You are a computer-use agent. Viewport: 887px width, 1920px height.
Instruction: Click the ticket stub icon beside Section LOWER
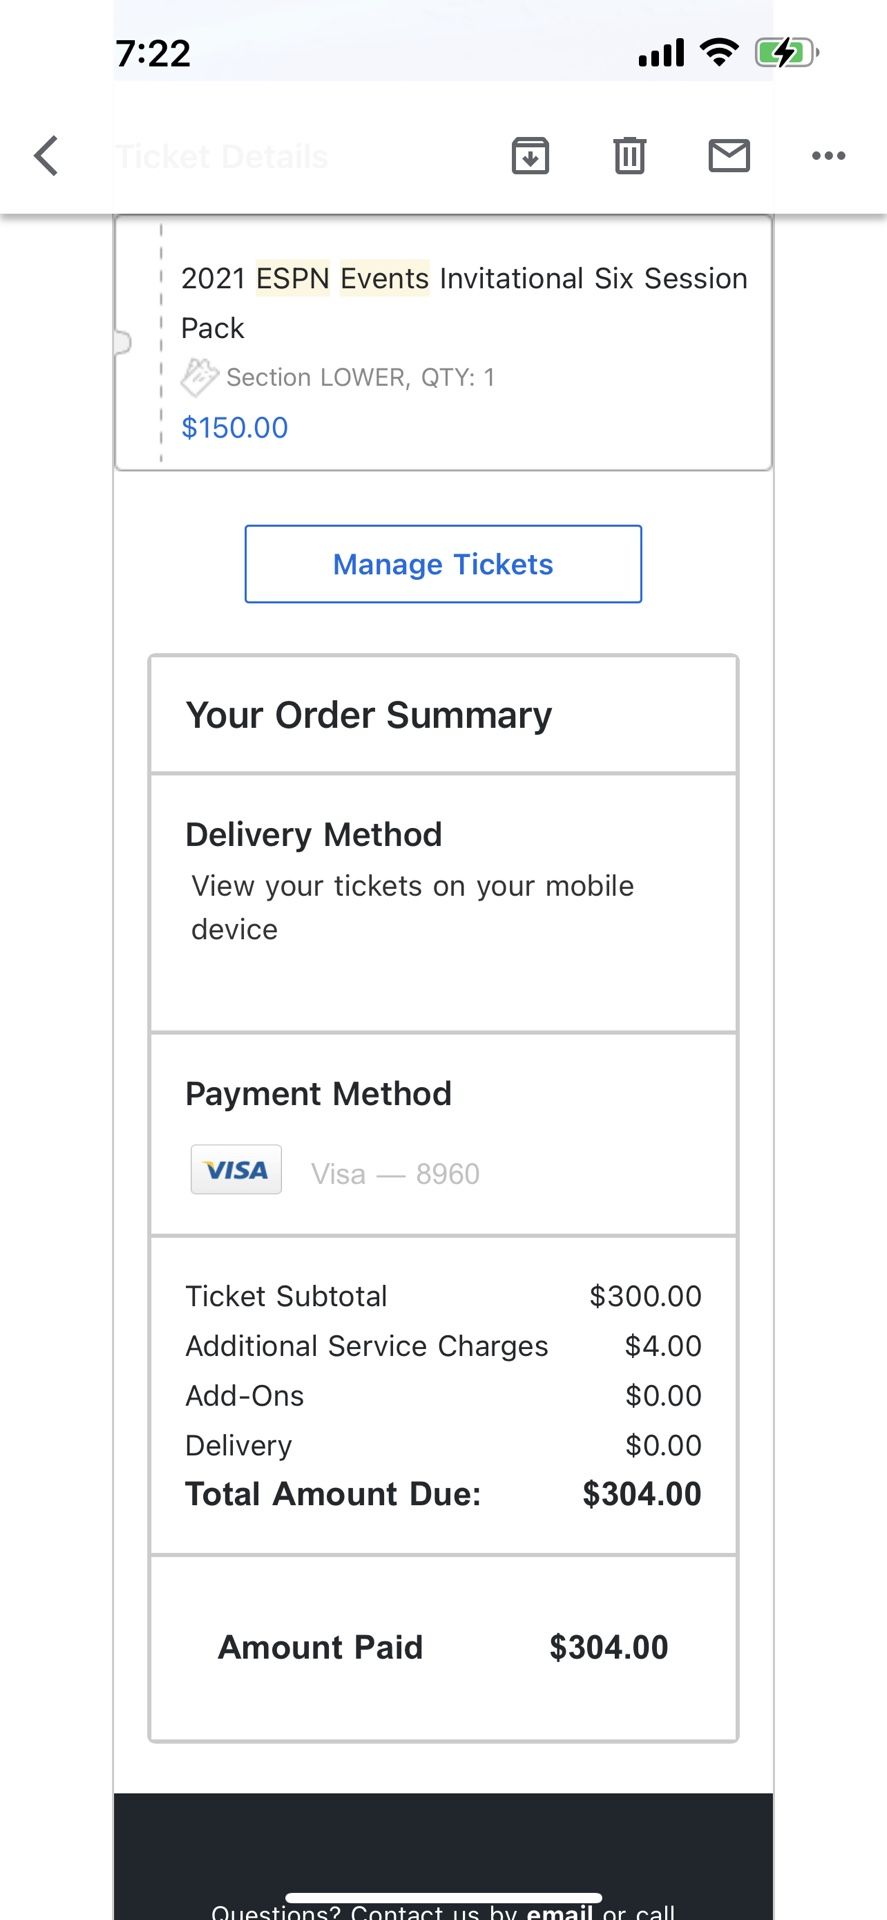[x=199, y=377]
